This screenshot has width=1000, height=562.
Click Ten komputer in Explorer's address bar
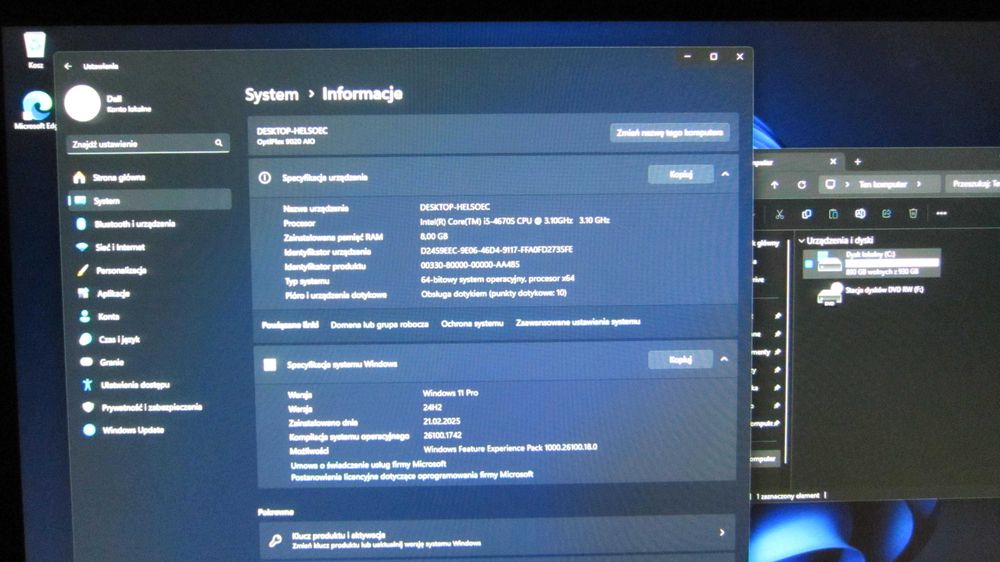tap(883, 184)
